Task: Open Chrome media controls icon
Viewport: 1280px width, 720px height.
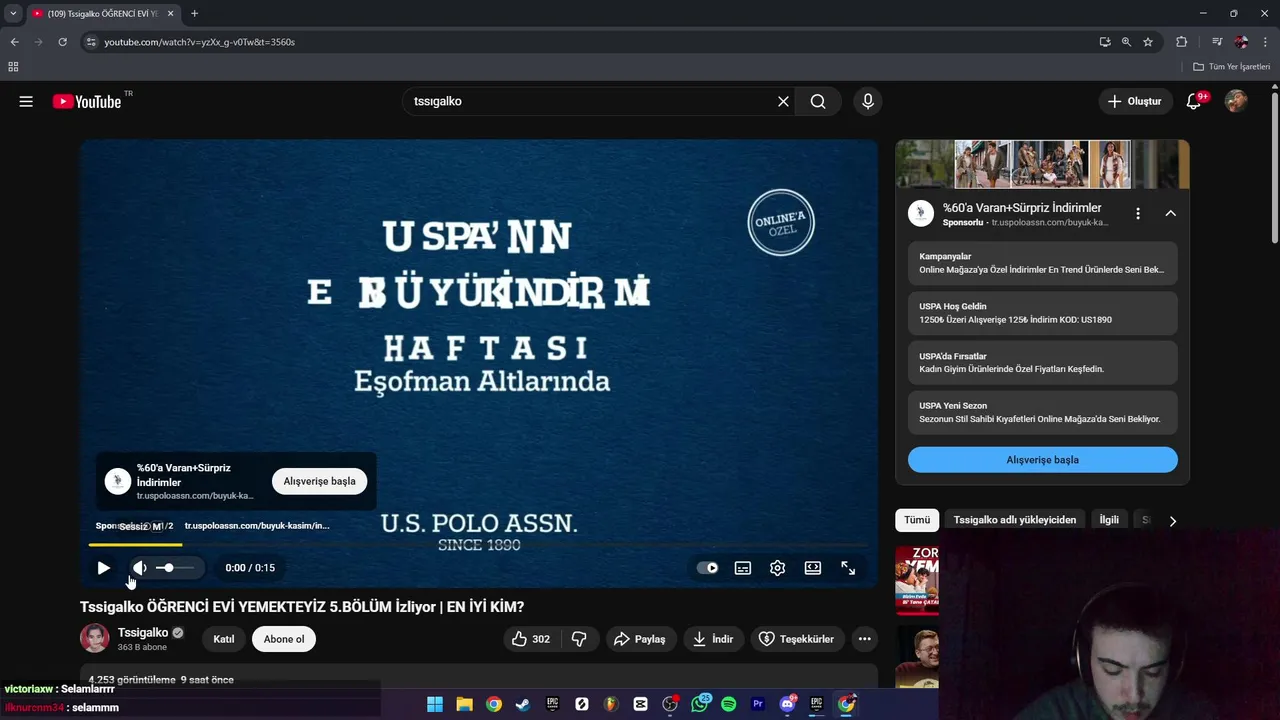Action: 1217,42
